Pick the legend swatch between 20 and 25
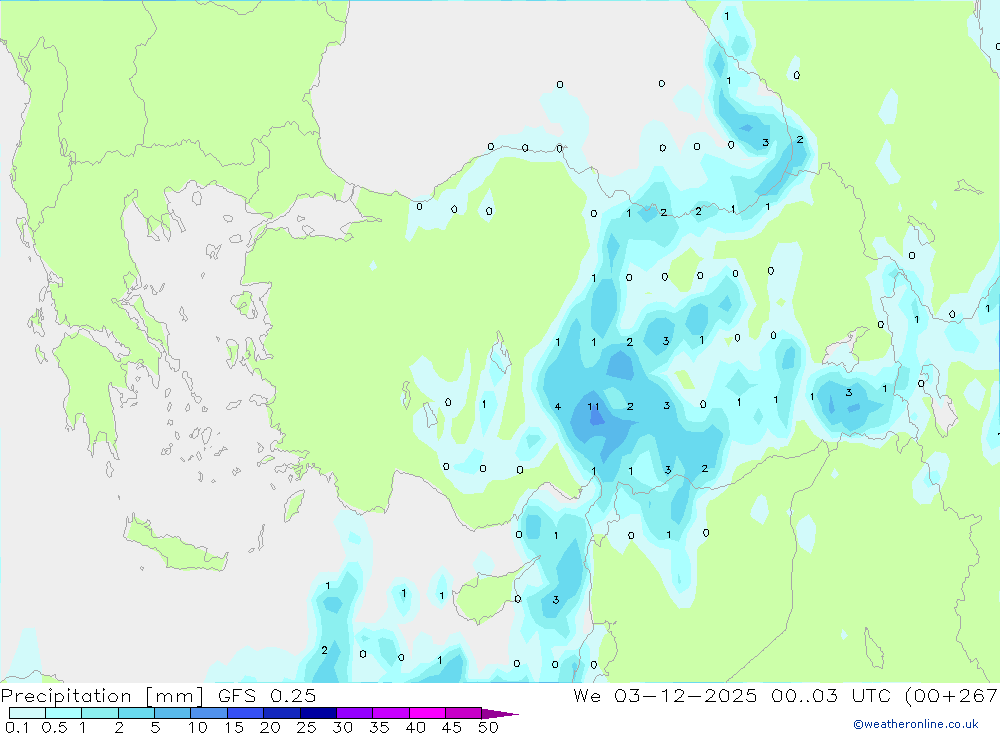Image resolution: width=1000 pixels, height=733 pixels. click(x=282, y=713)
